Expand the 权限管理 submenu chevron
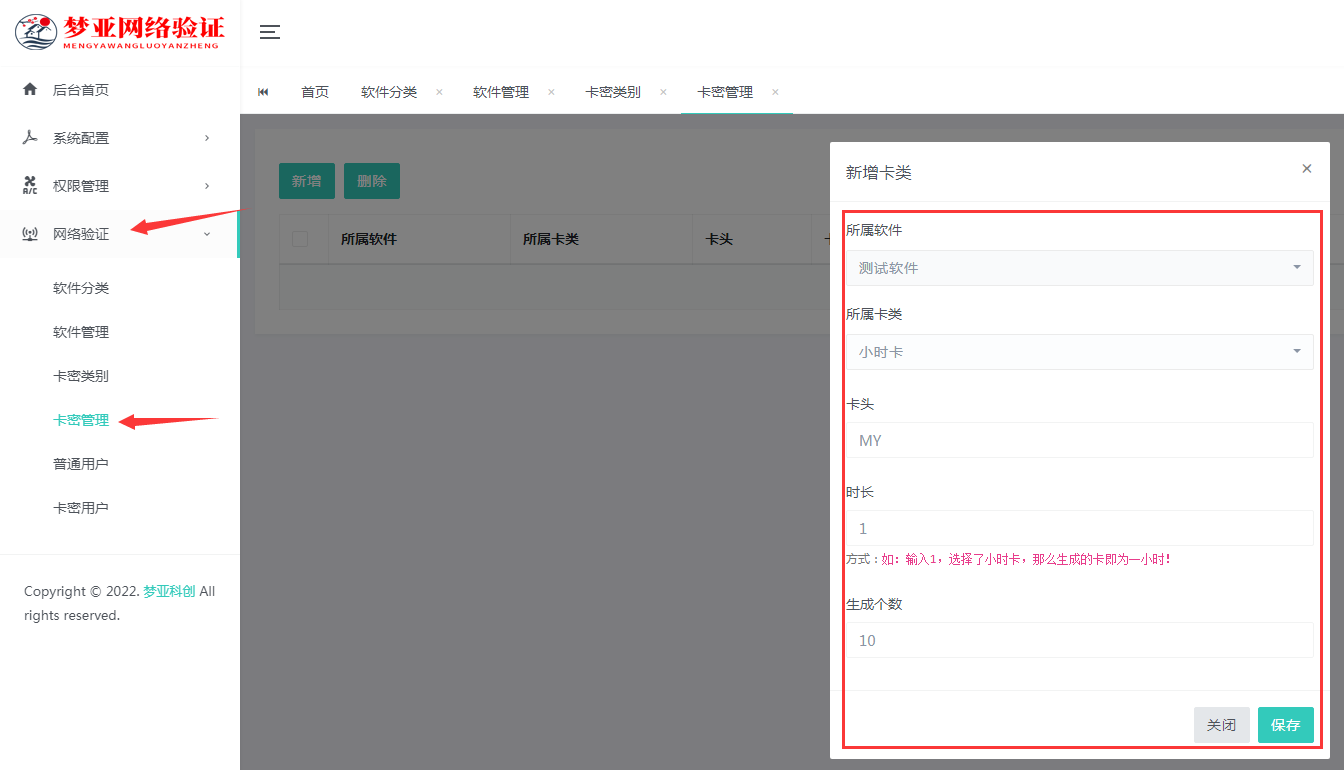This screenshot has width=1344, height=770. pyautogui.click(x=207, y=185)
